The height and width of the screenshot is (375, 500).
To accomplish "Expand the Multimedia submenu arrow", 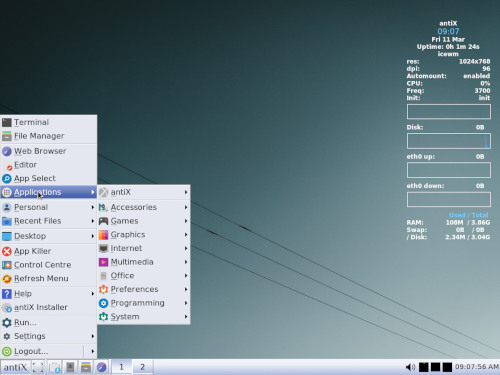I will [x=186, y=262].
